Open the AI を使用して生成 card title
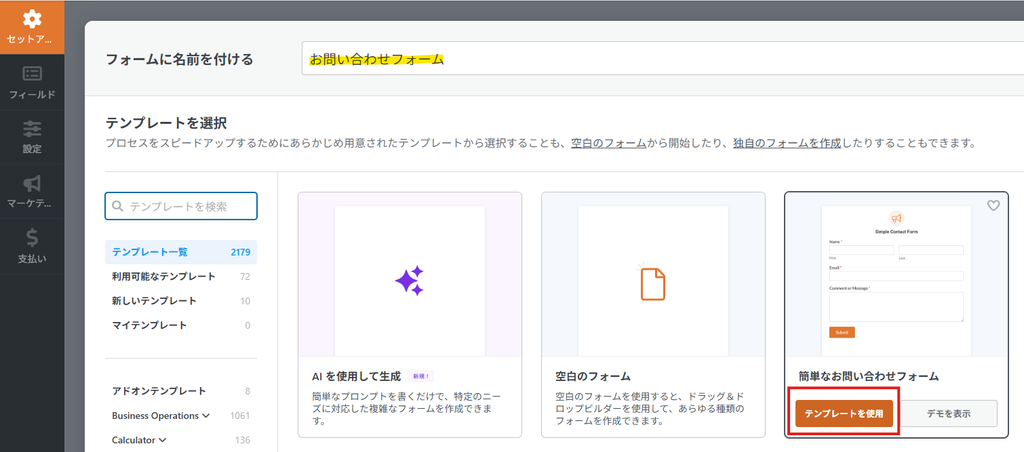This screenshot has height=452, width=1024. (356, 376)
